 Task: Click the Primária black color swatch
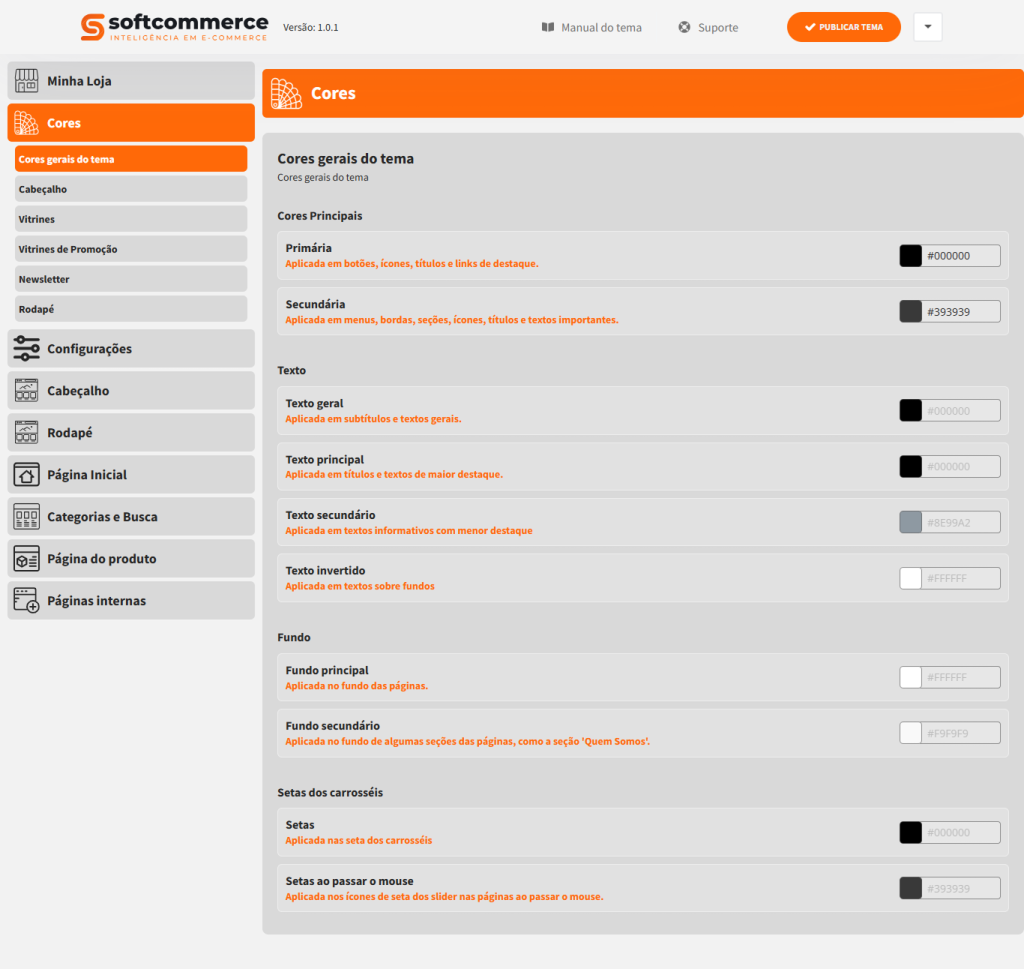(910, 256)
